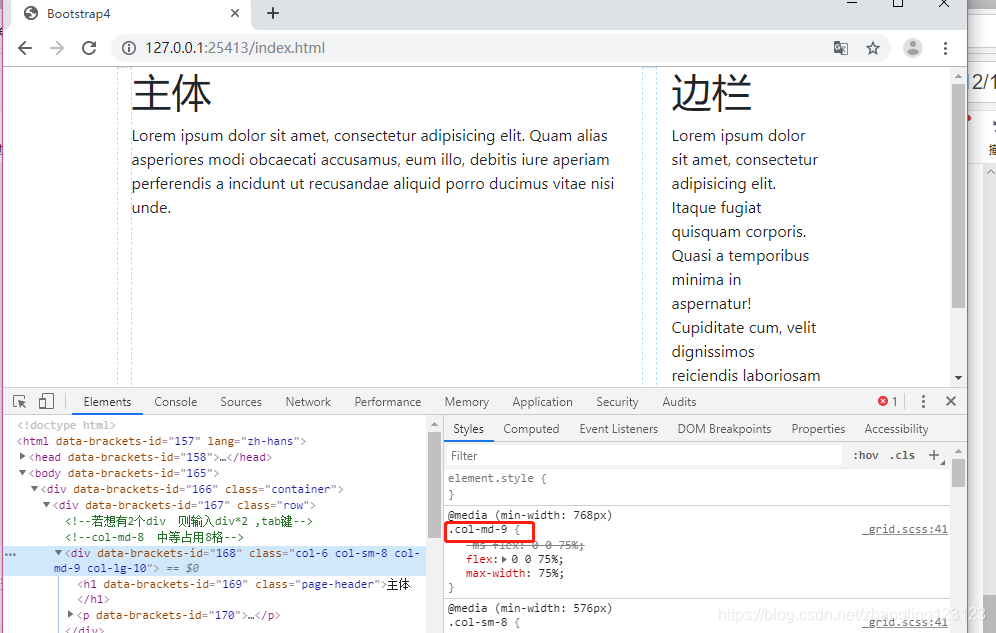Select the DOM Breakpoints sub-tab
Screen dimensions: 996x633
tap(724, 429)
